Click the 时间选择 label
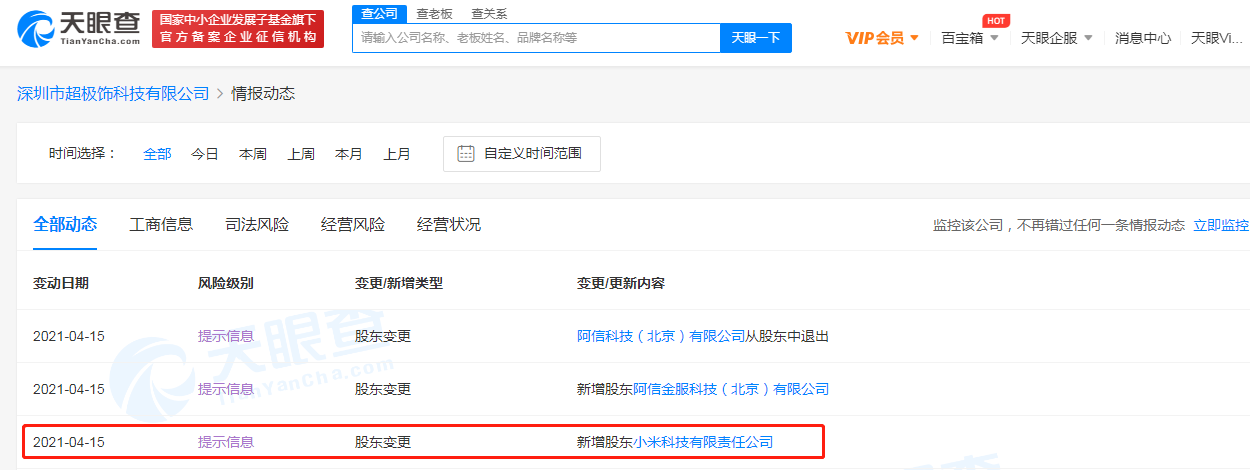This screenshot has height=470, width=1250. [x=83, y=154]
